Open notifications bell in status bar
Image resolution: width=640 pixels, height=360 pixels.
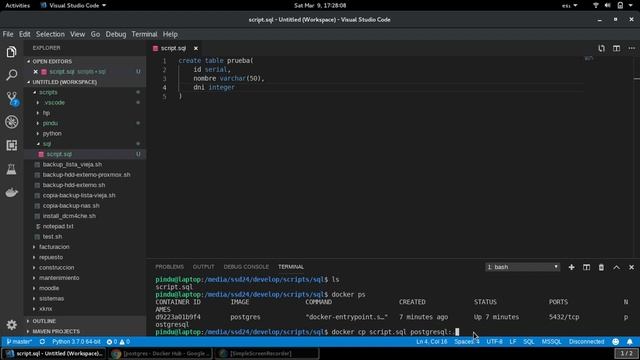pyautogui.click(x=630, y=342)
